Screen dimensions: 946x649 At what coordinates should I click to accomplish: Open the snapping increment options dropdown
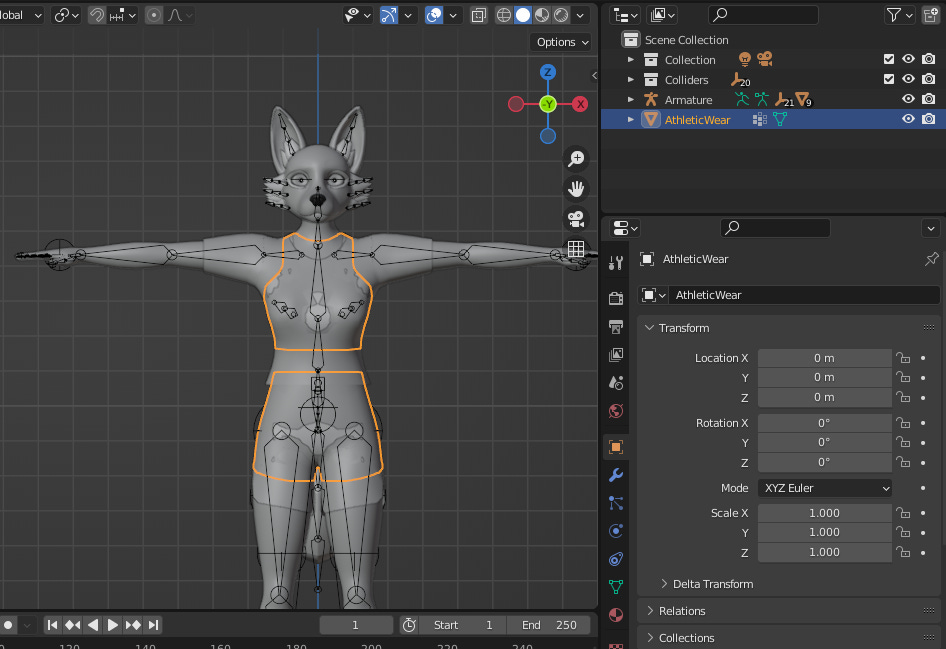(122, 15)
